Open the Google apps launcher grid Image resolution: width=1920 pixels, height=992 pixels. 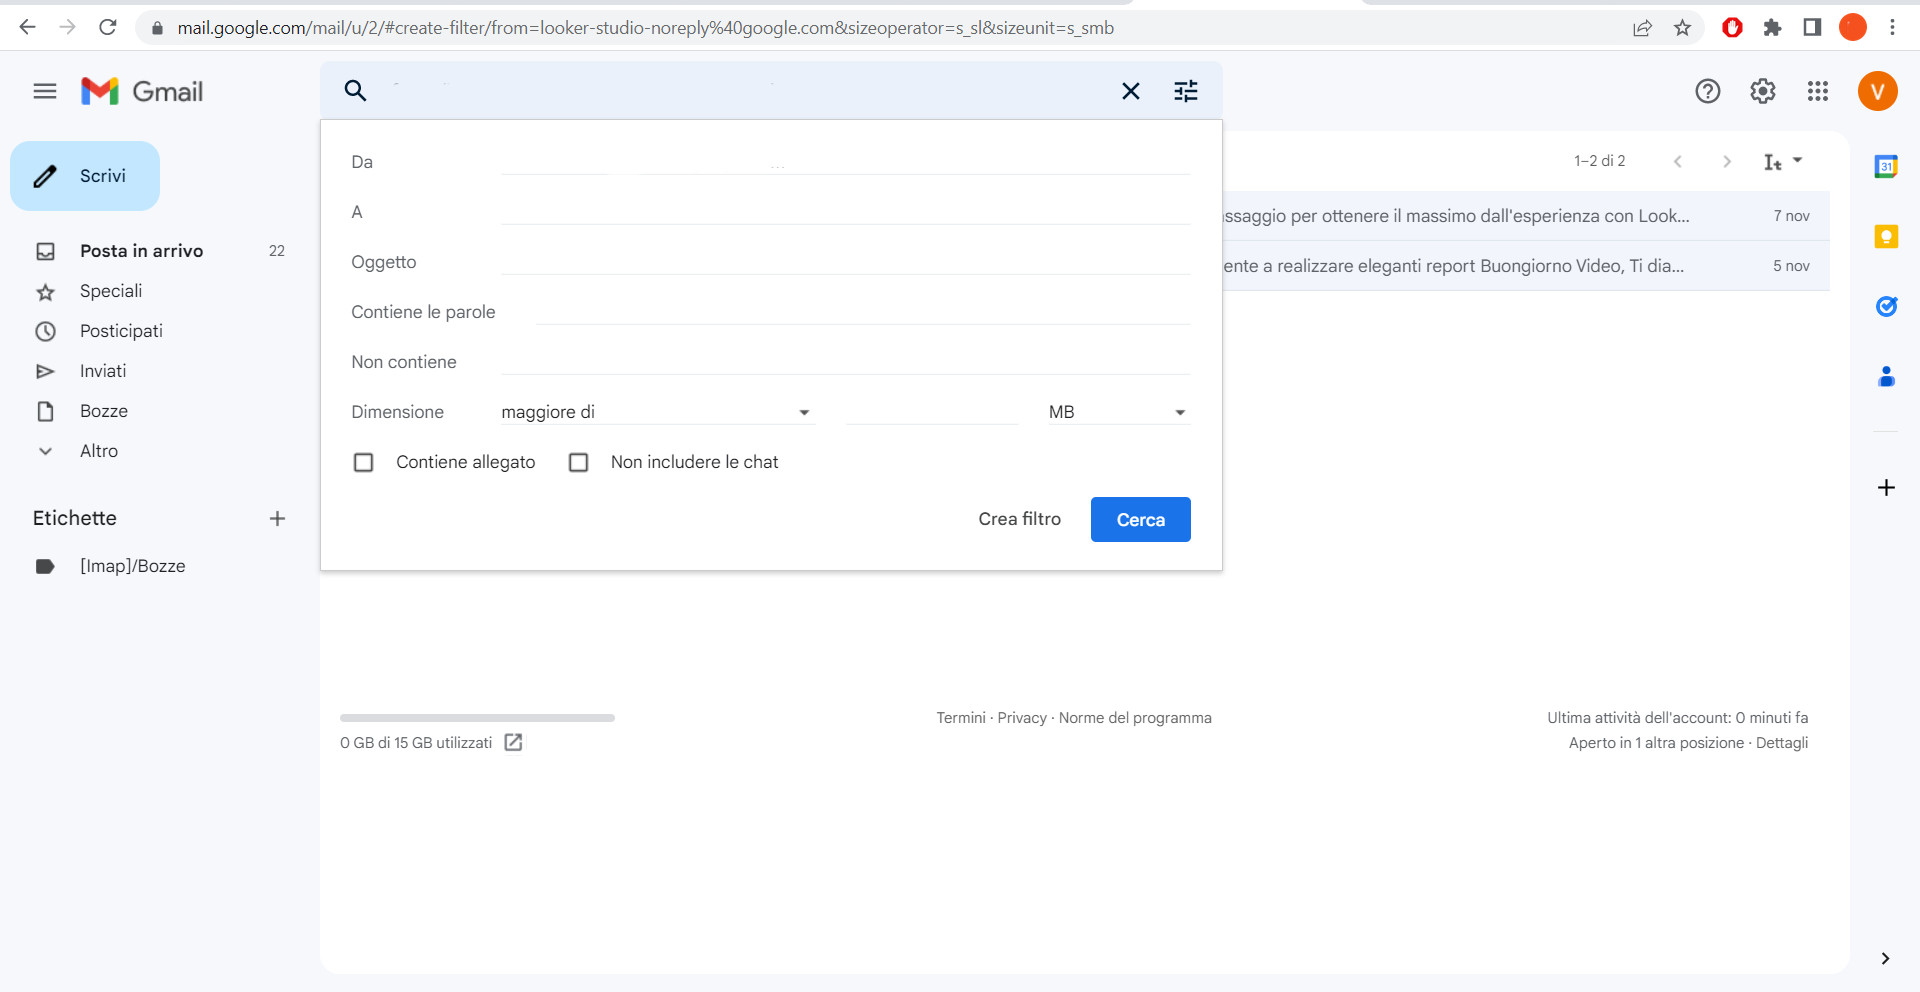pos(1818,91)
